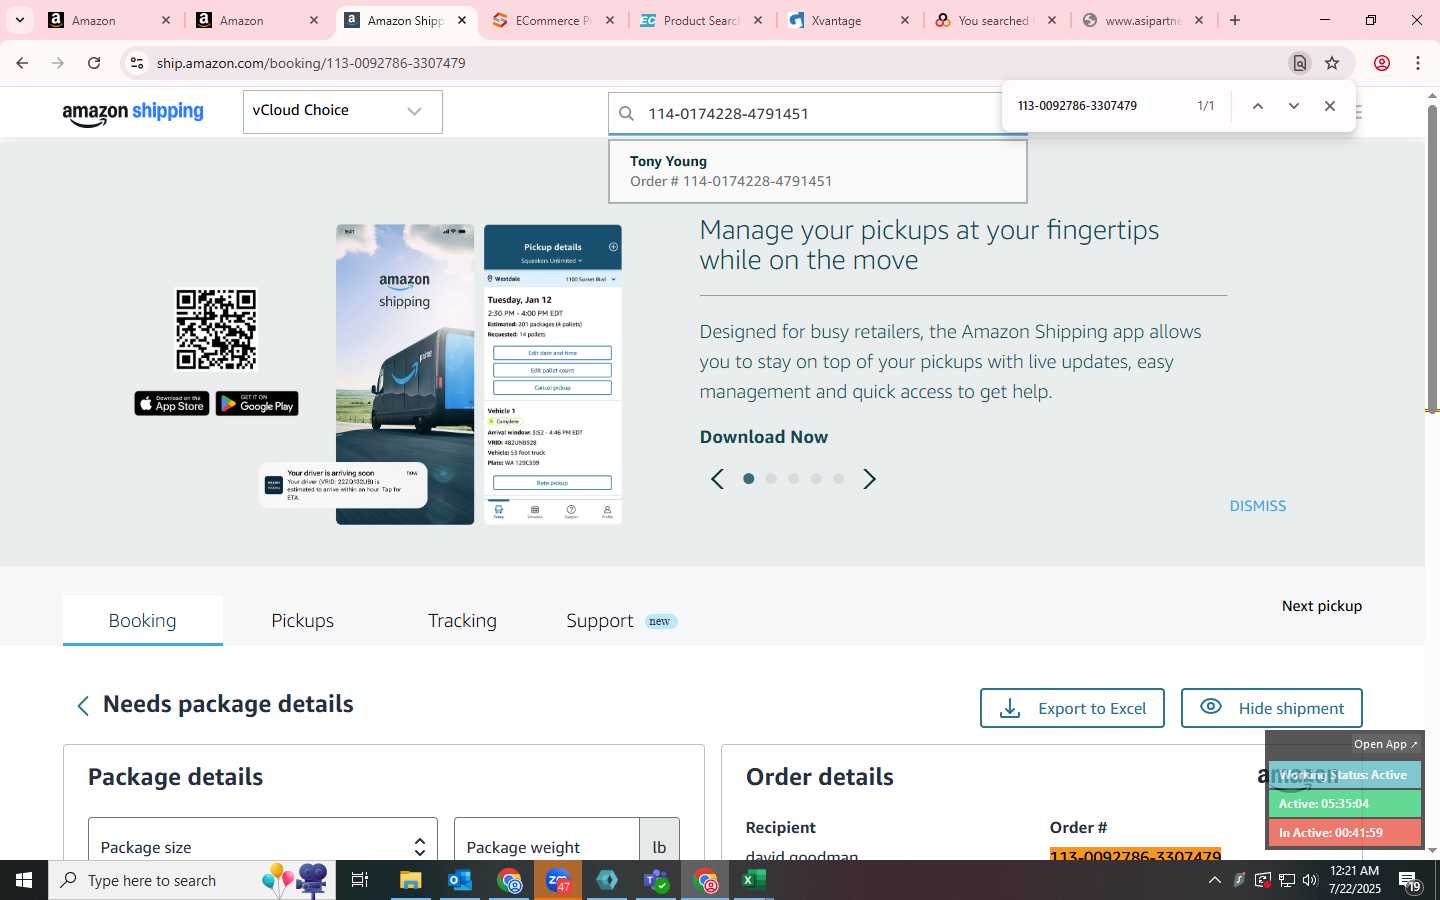This screenshot has height=900, width=1440.
Task: Open the Windows Start menu
Action: click(24, 880)
